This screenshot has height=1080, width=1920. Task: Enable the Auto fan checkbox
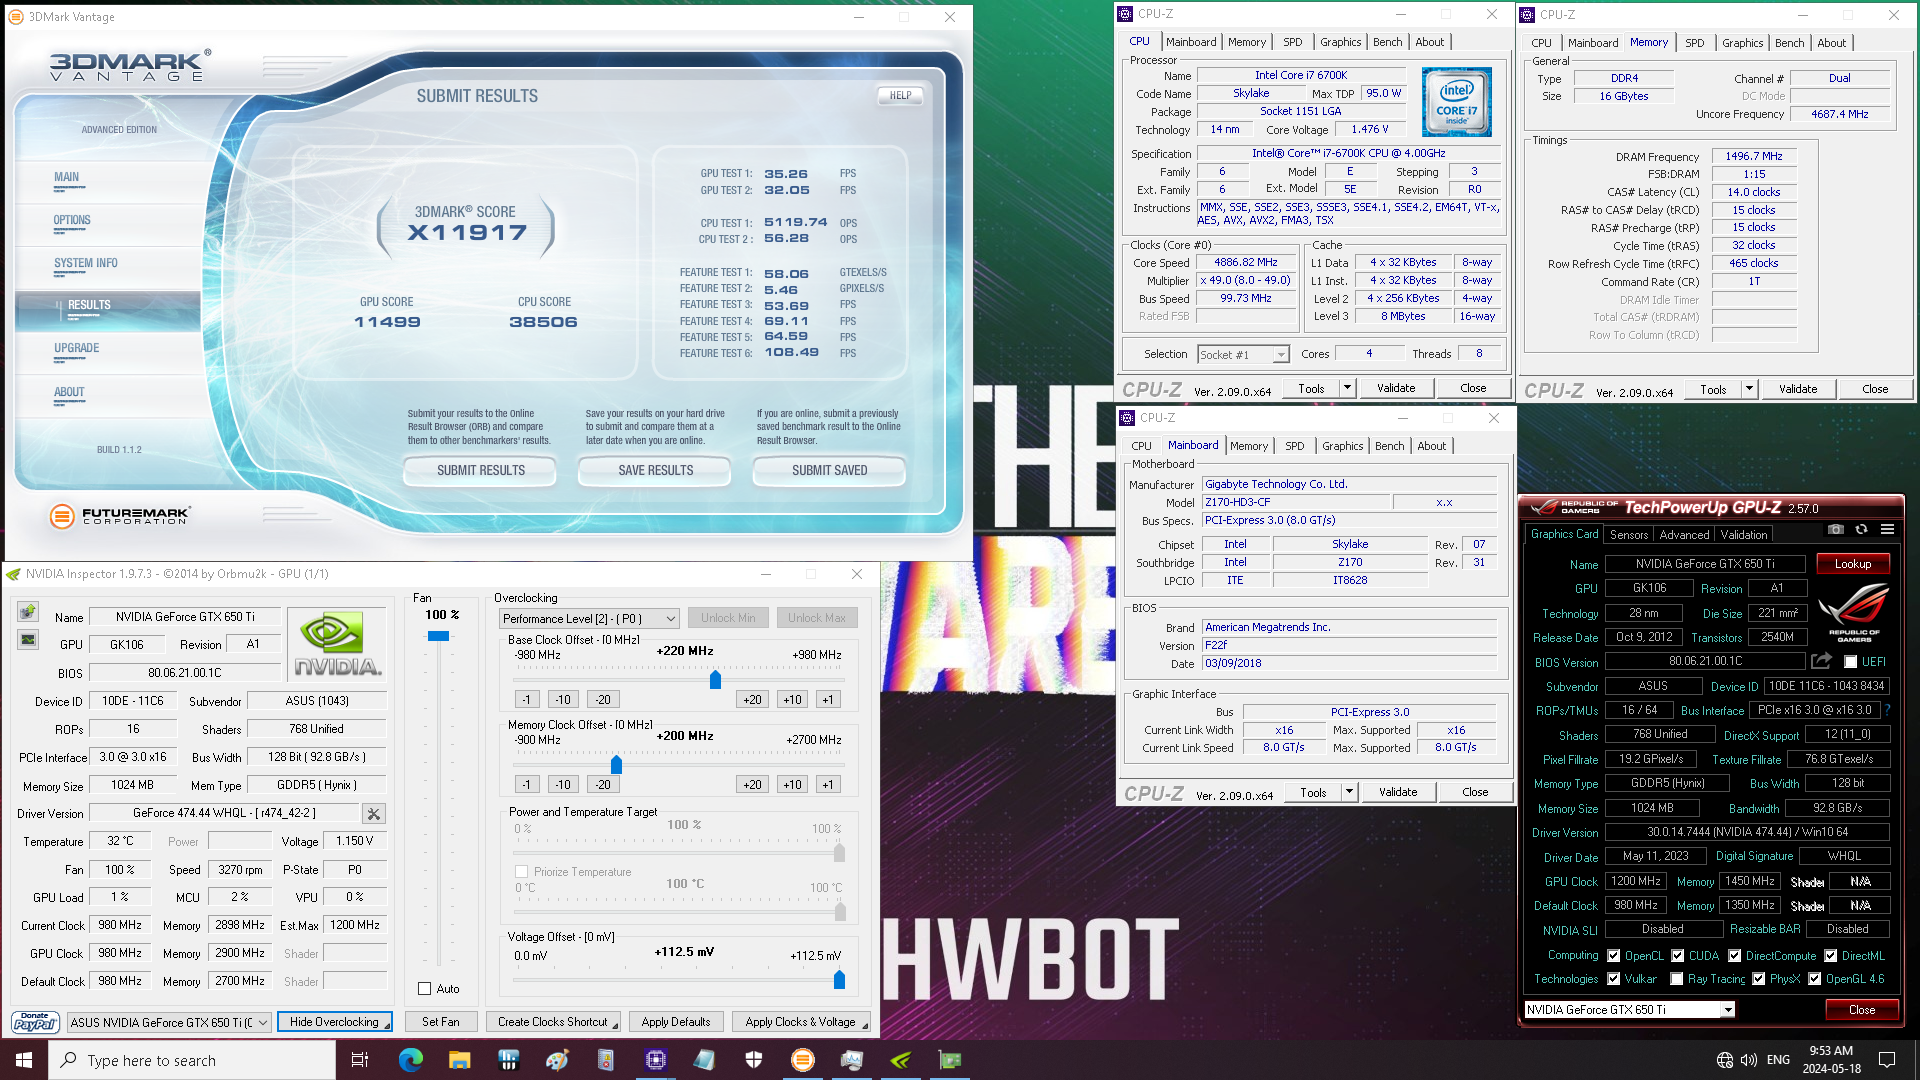(x=424, y=989)
